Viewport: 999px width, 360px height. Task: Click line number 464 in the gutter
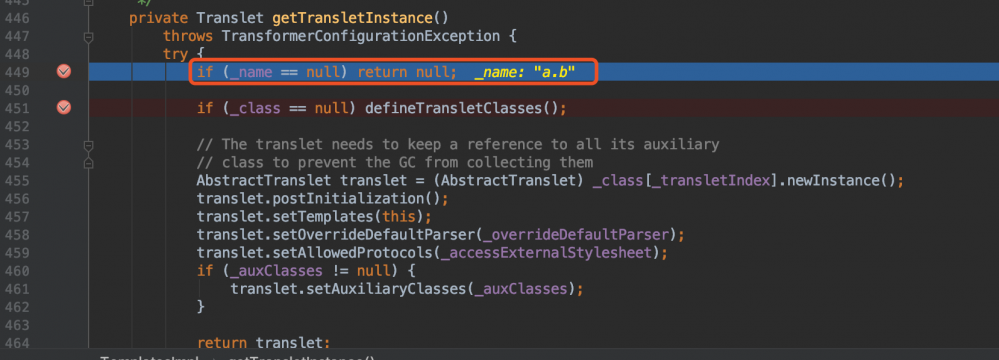[x=16, y=343]
